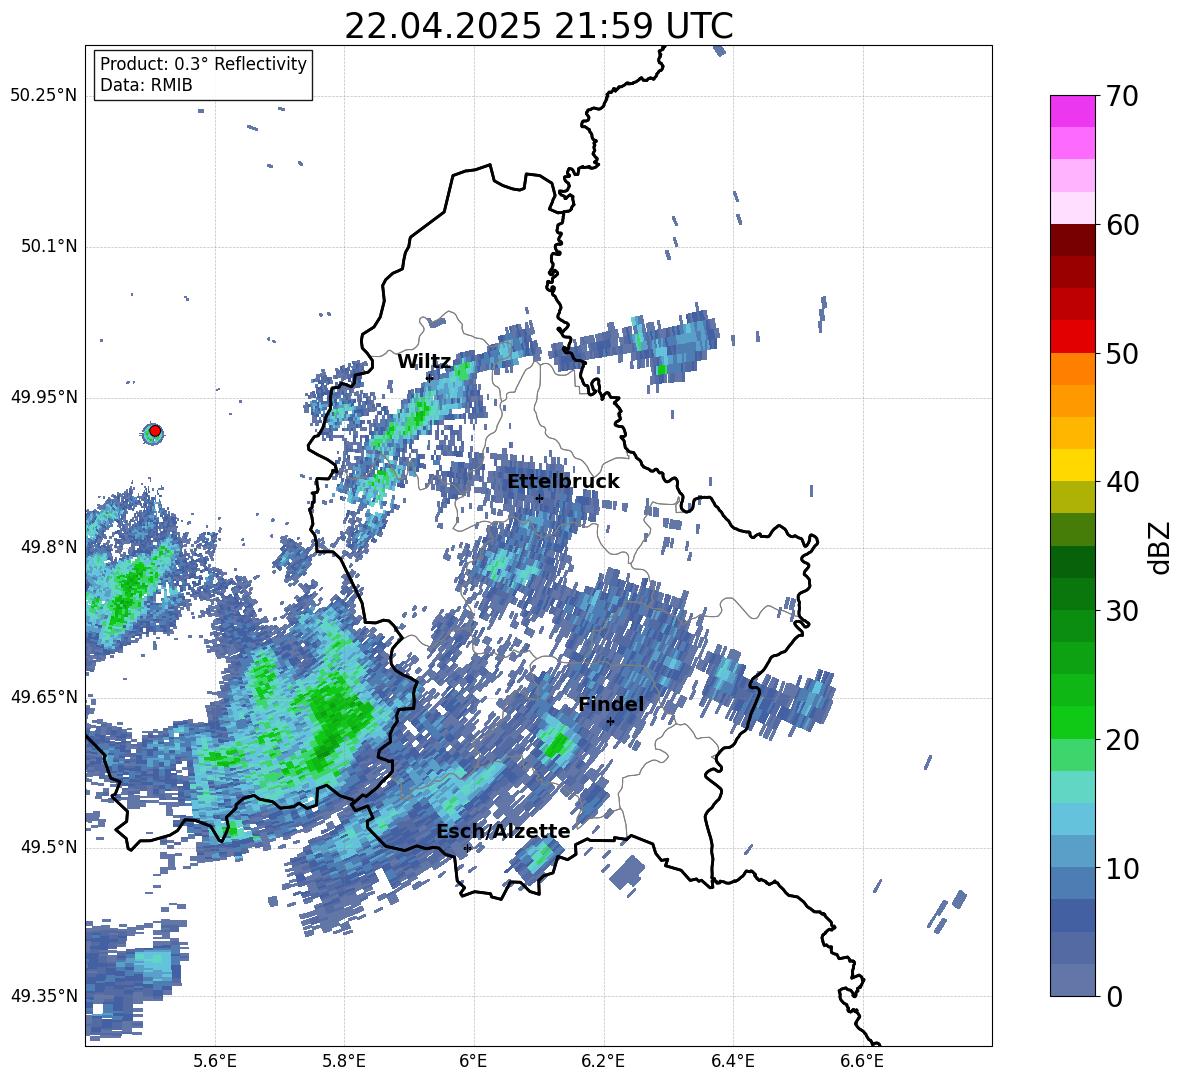Click the Wiltz city label
Screen dimensions: 1184x1081
[424, 362]
